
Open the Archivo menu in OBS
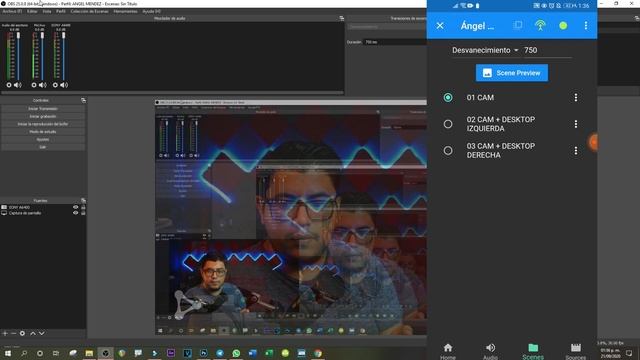pos(12,11)
